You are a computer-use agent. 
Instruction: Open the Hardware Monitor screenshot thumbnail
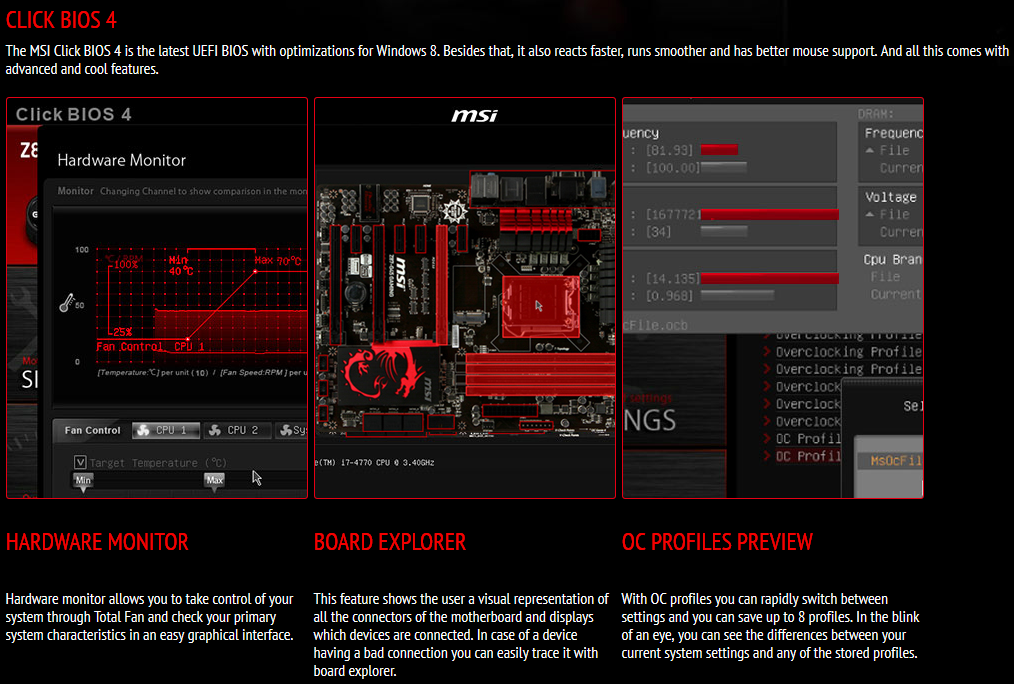(x=157, y=298)
